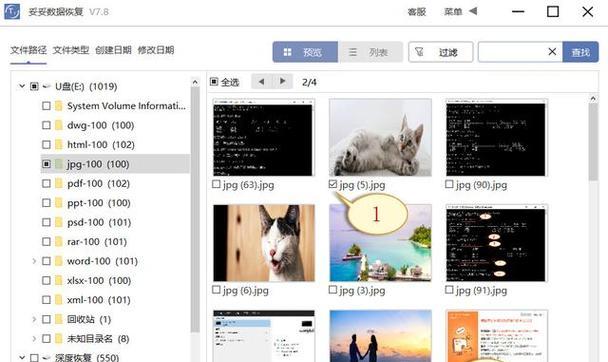This screenshot has height=362, width=608.
Task: Open the 客服 customer service link
Action: click(x=417, y=12)
